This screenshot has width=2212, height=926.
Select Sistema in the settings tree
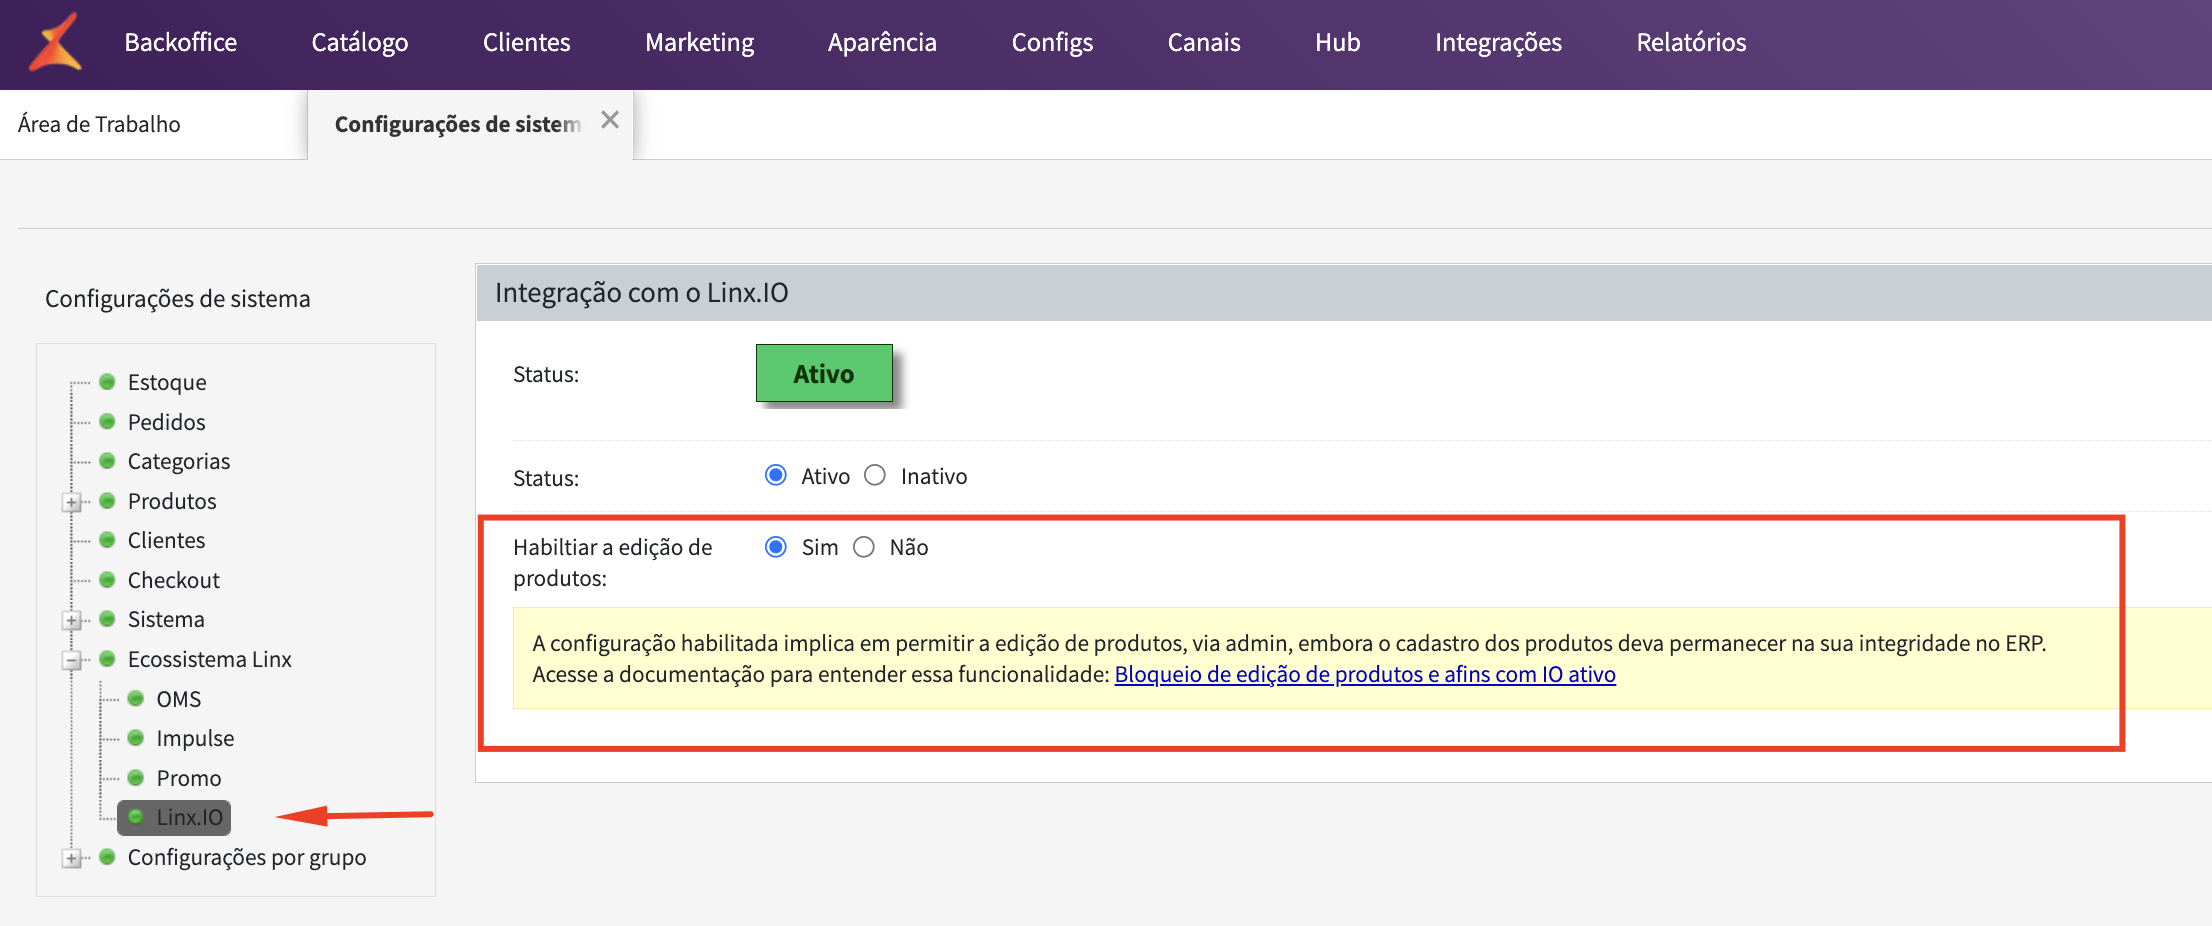click(x=166, y=619)
